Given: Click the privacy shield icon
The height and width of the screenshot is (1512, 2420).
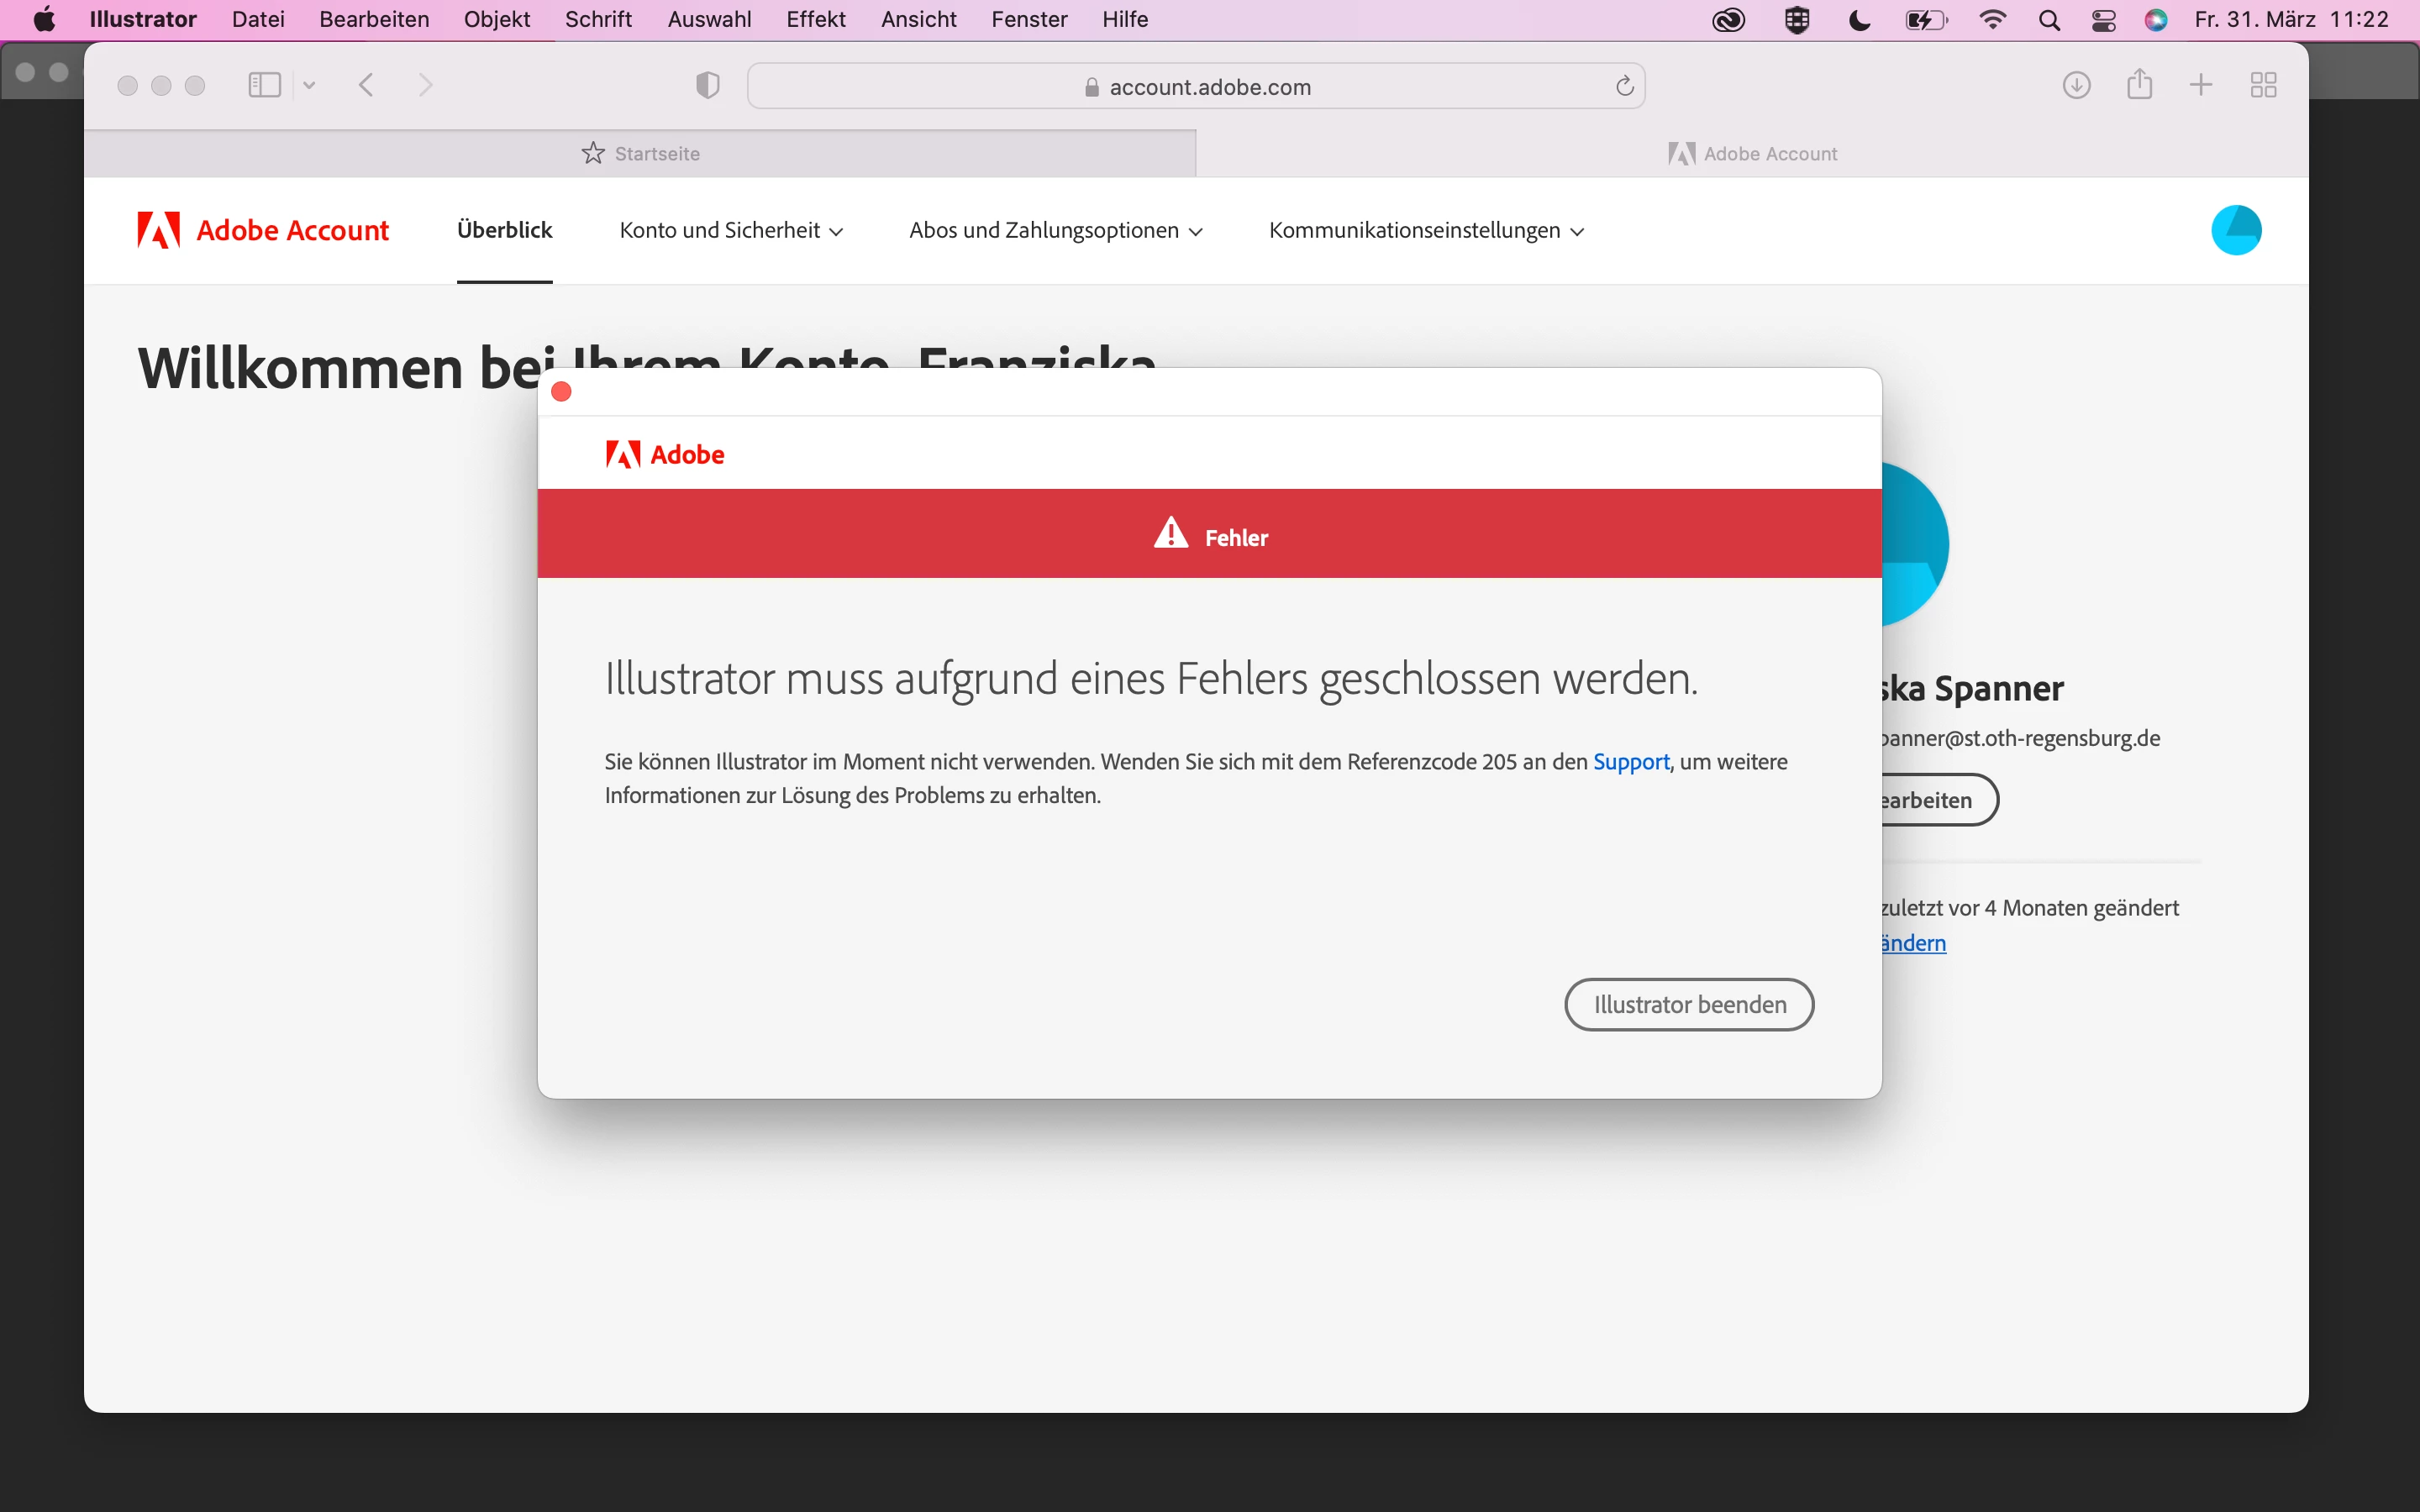Looking at the screenshot, I should (707, 86).
